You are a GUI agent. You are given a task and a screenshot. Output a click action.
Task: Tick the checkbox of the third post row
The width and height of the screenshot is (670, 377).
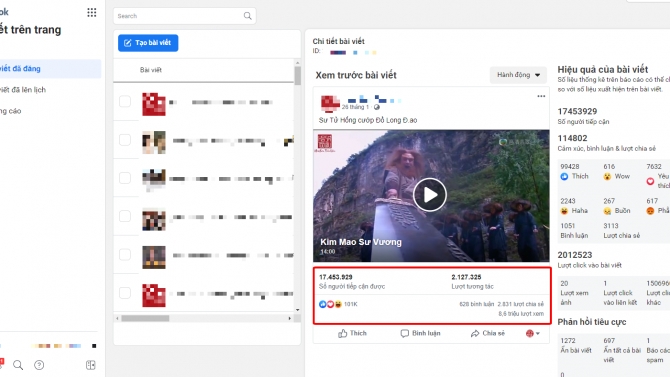point(125,178)
